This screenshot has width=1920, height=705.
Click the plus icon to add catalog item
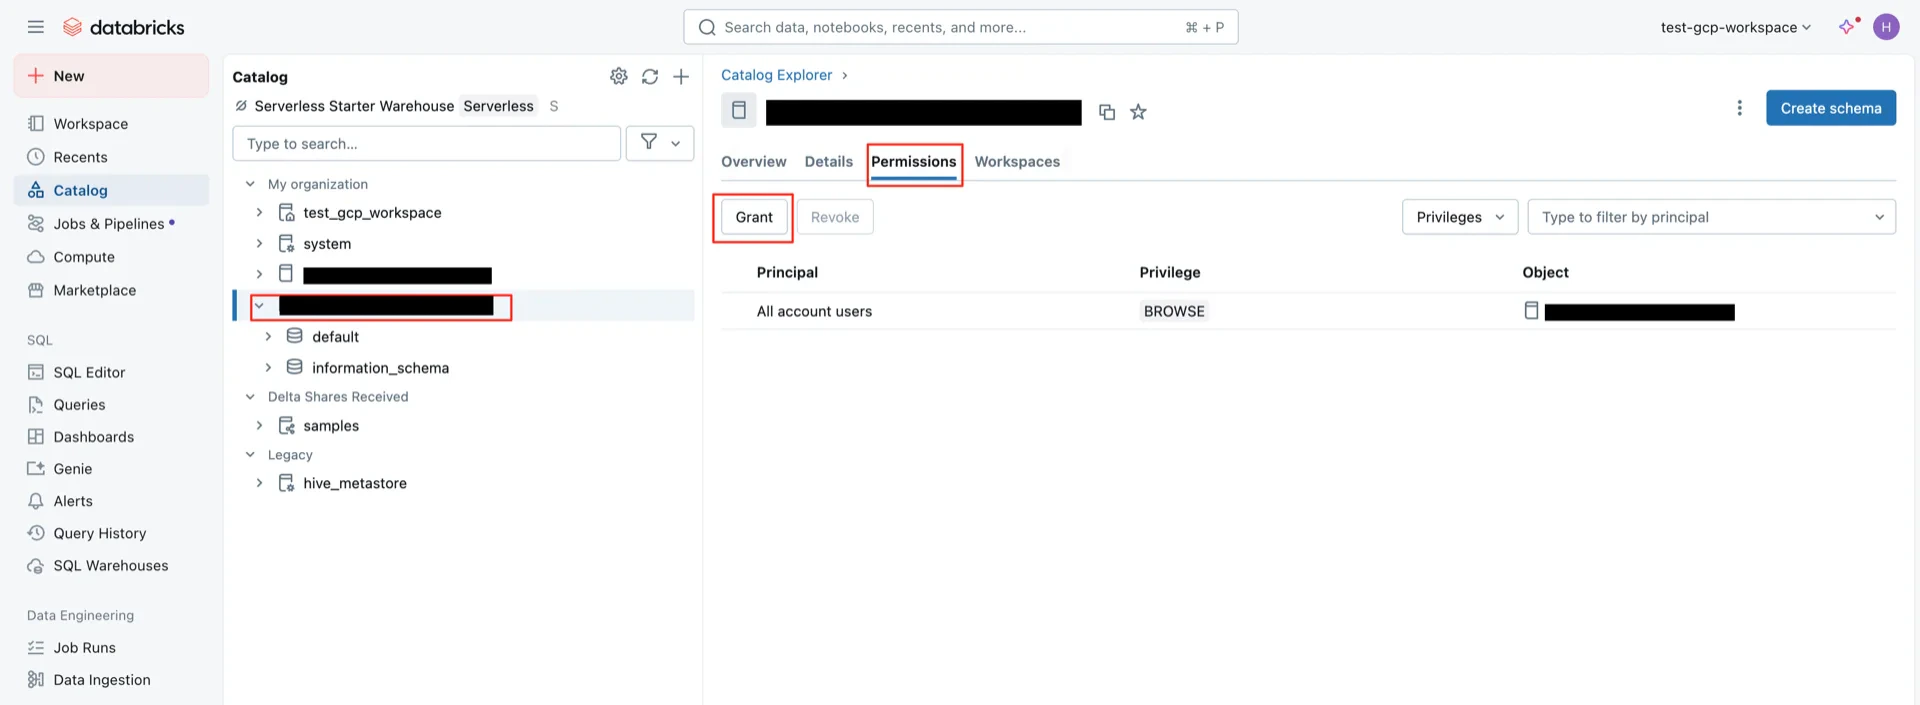tap(681, 76)
